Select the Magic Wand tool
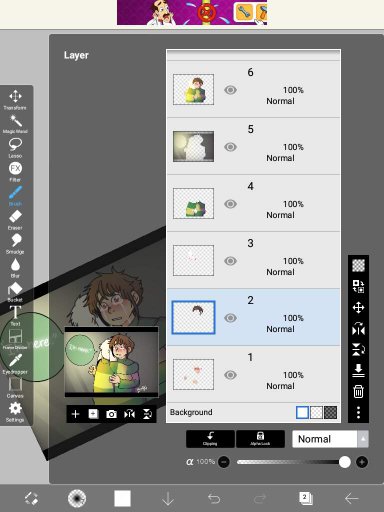 click(15, 124)
